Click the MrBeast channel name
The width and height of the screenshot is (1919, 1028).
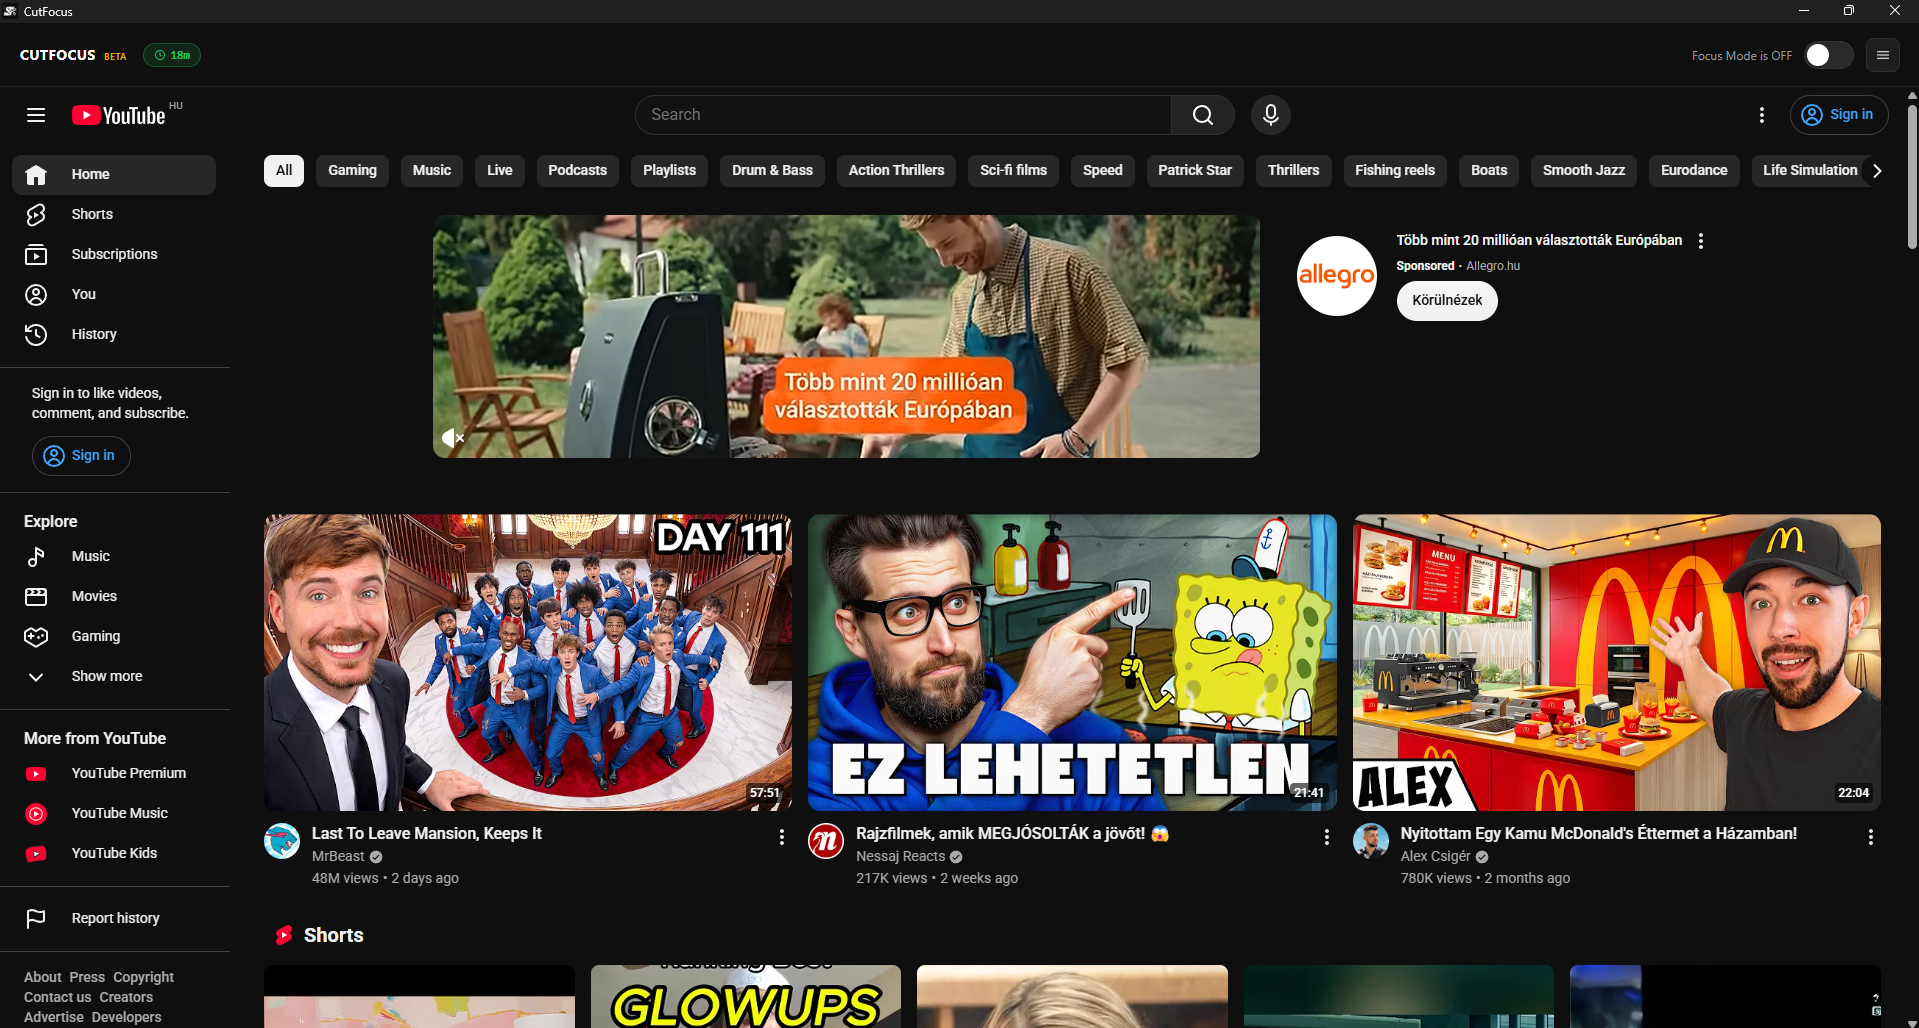coord(338,857)
